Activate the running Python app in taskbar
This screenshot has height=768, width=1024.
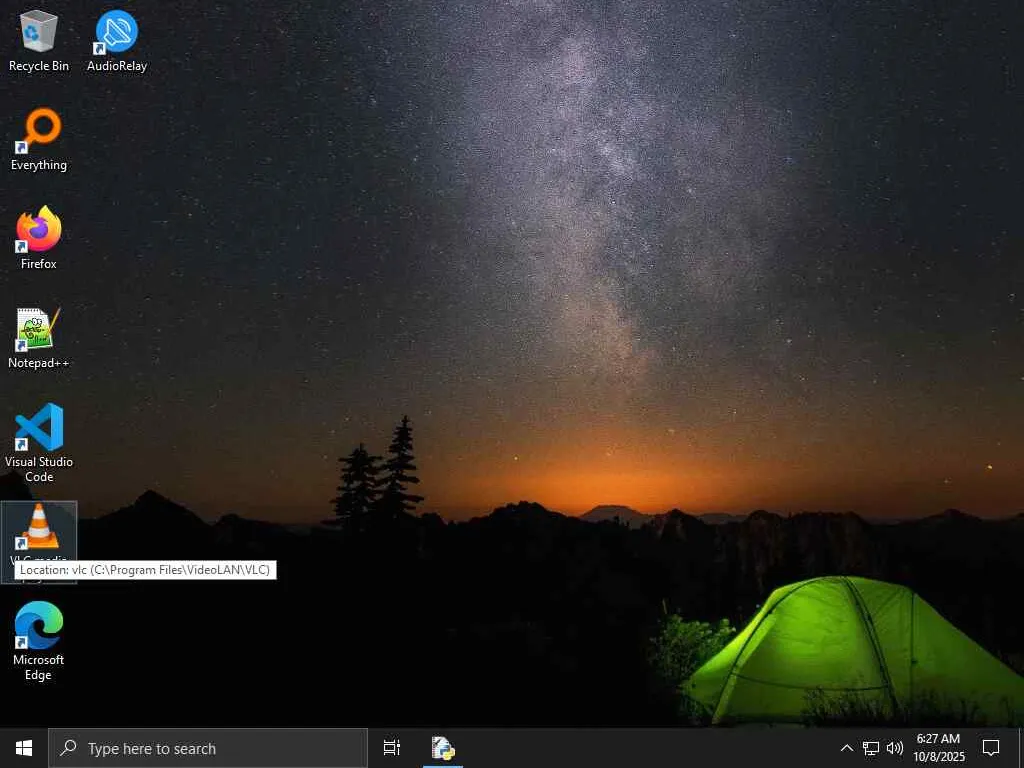[x=443, y=748]
